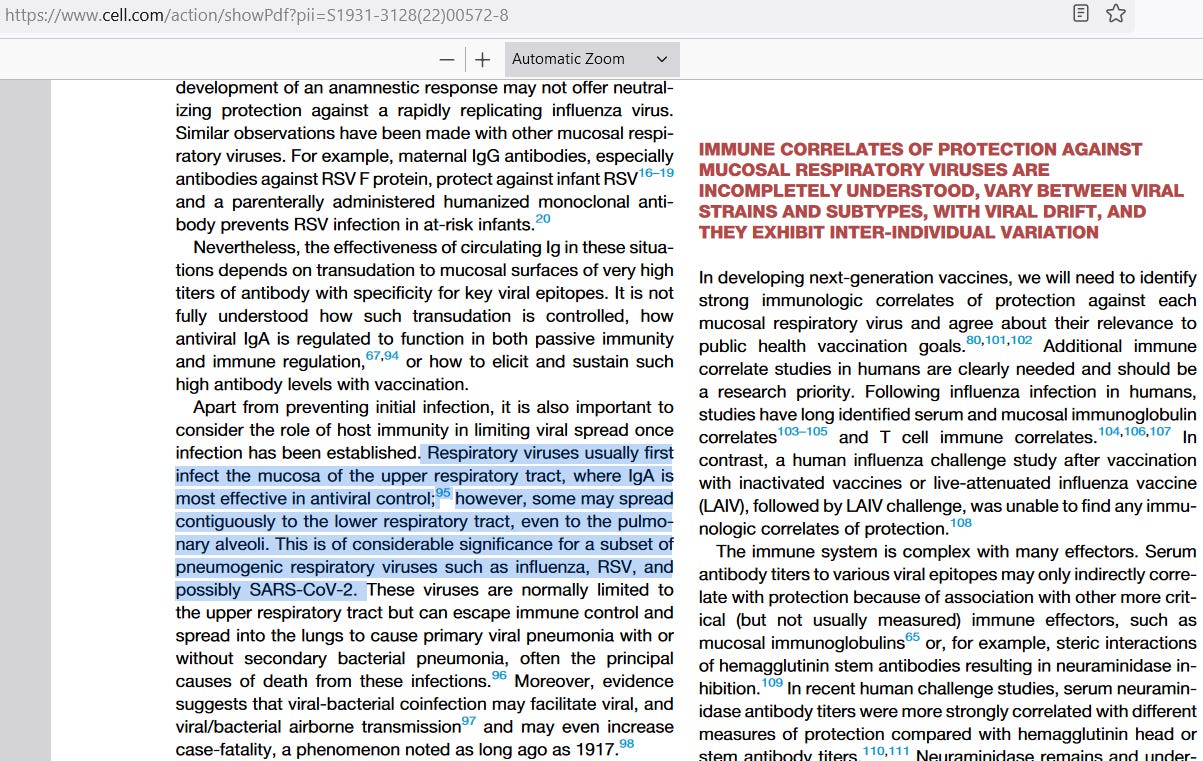This screenshot has height=761, width=1203.
Task: Click the line 'The immune system is complex'
Action: click(x=956, y=552)
